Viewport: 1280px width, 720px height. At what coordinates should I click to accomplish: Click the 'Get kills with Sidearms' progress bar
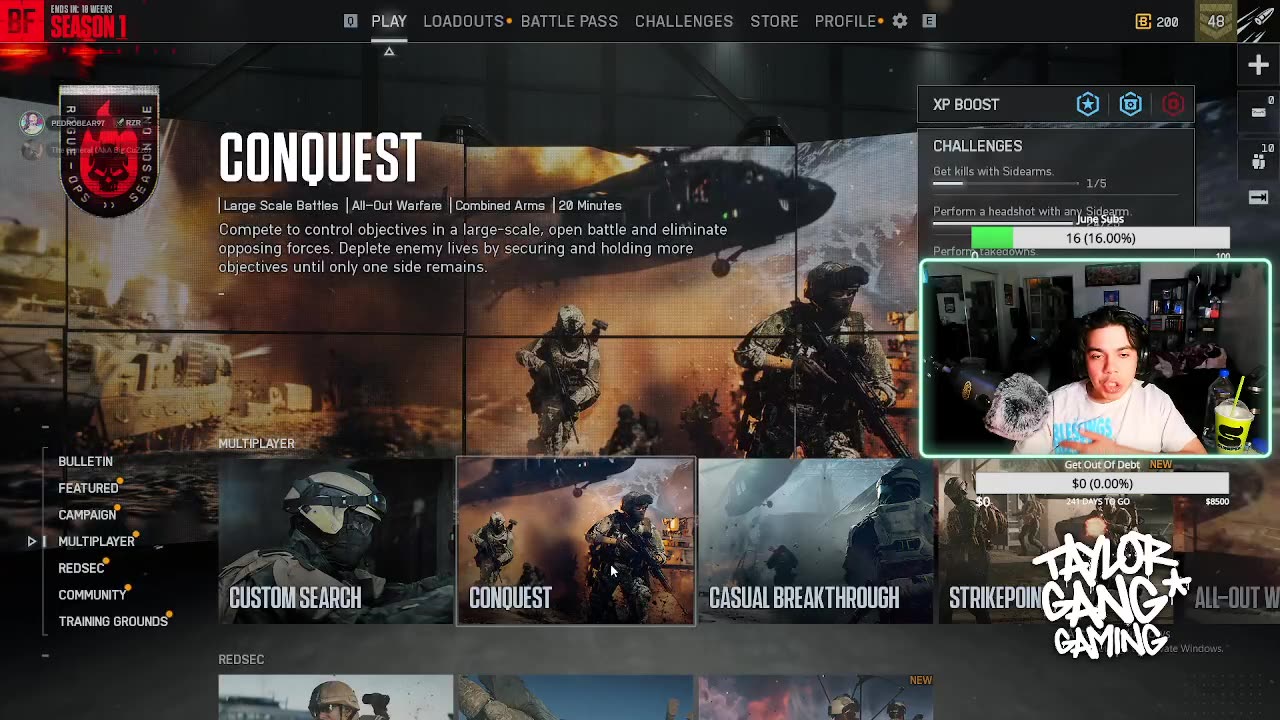pyautogui.click(x=1006, y=184)
